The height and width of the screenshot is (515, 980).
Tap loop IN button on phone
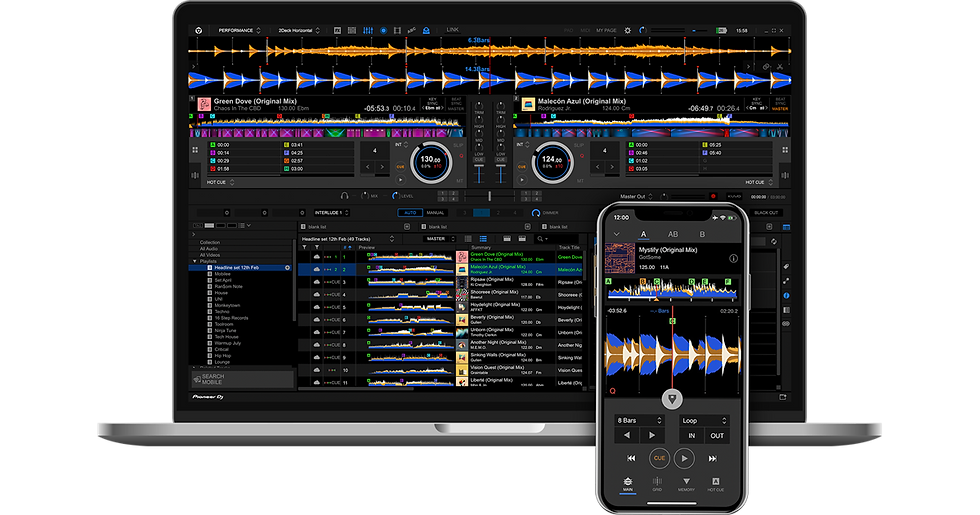pos(691,436)
